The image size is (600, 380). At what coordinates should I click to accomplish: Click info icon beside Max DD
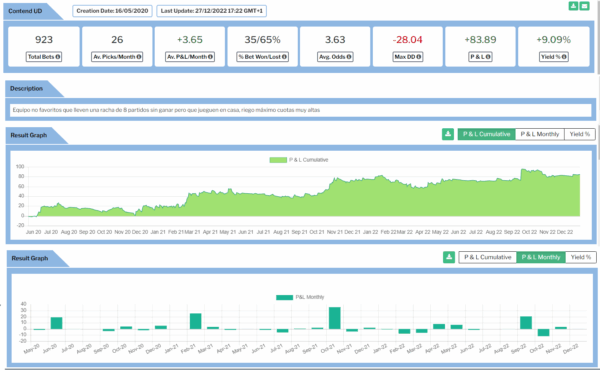tap(419, 57)
